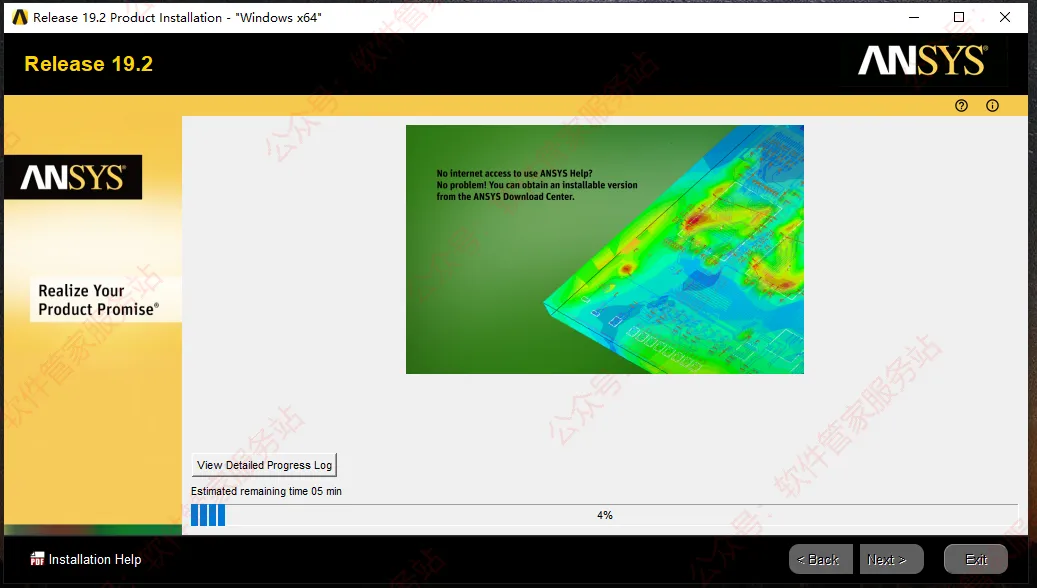Click 'Estimated remaining time 05 min' text
This screenshot has height=588, width=1037.
[x=267, y=491]
